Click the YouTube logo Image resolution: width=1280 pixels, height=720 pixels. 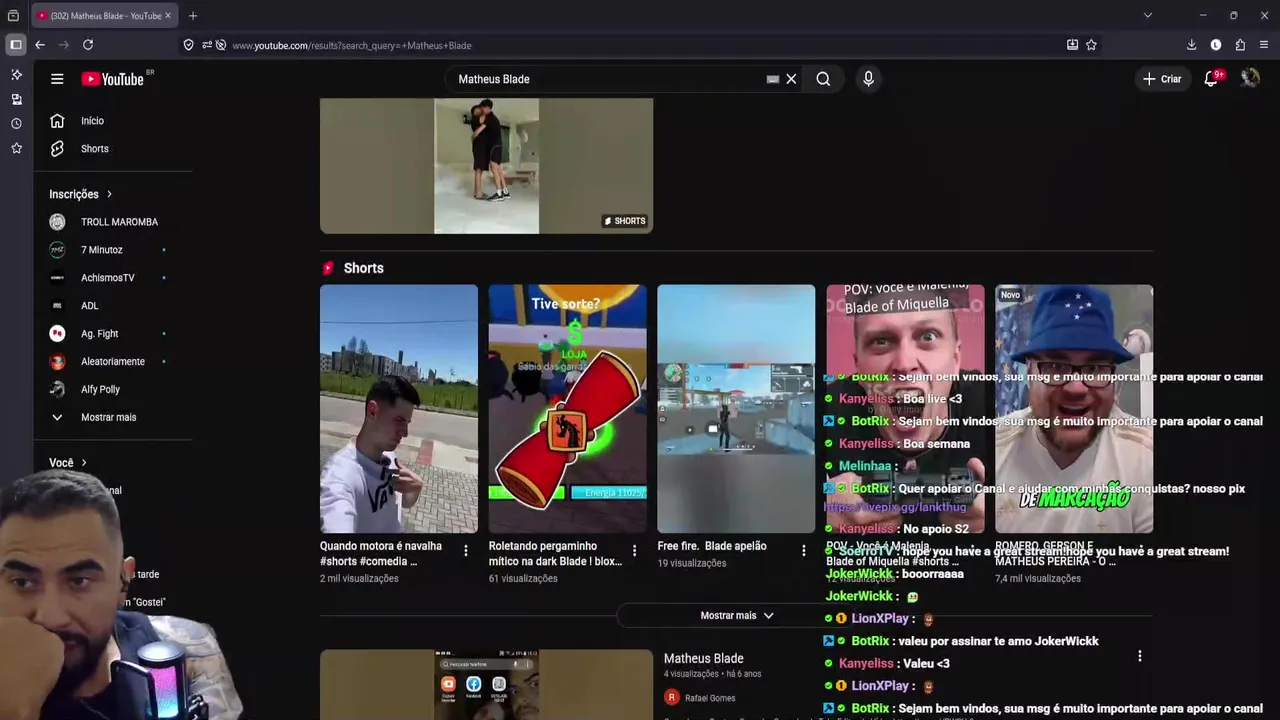113,79
